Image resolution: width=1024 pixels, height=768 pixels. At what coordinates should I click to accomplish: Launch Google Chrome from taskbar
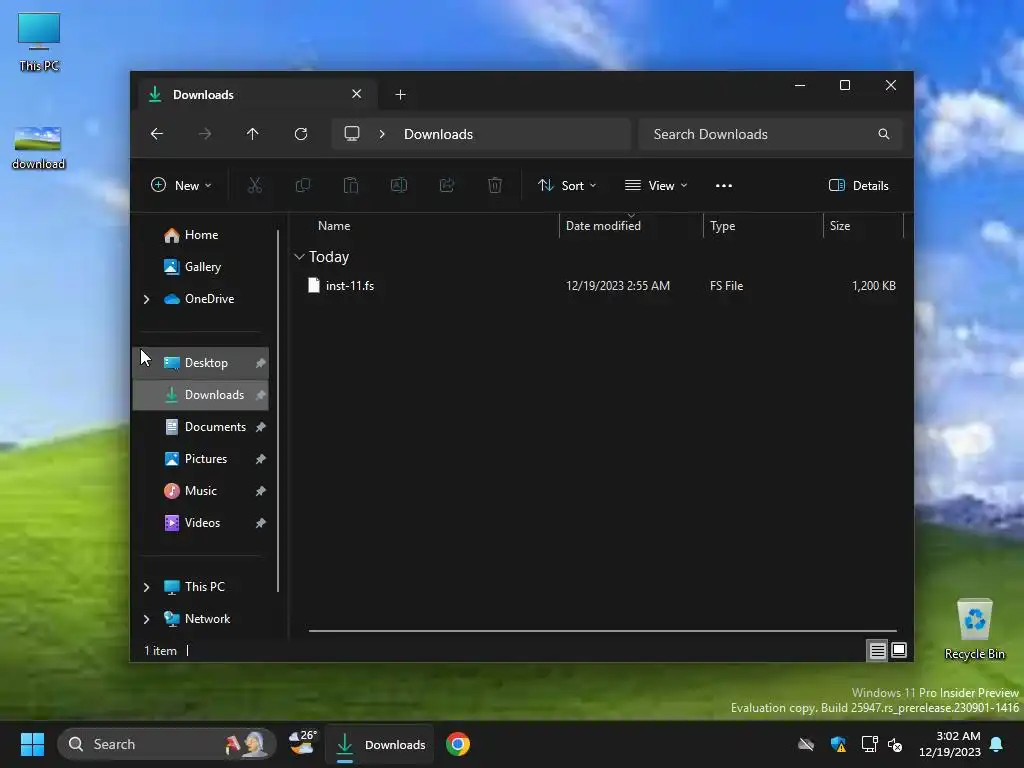coord(458,744)
